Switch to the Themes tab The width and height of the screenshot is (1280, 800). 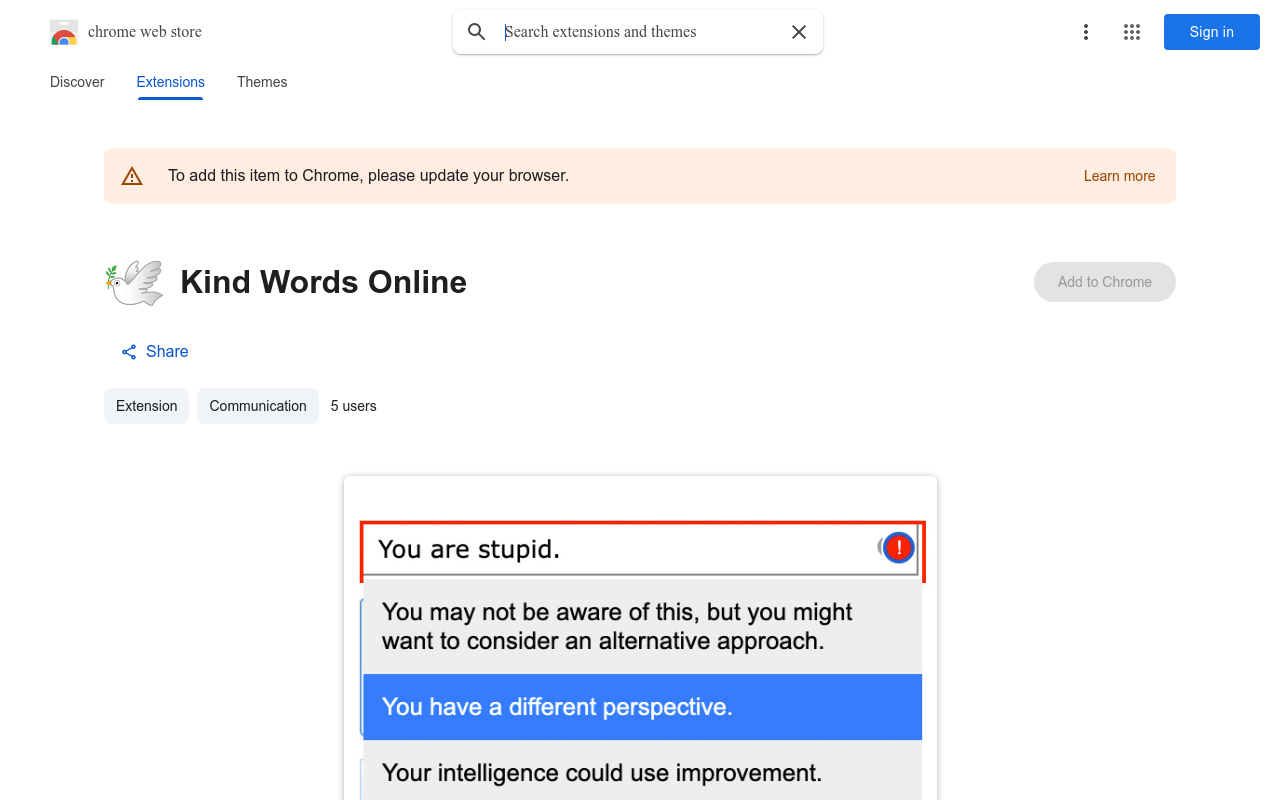(x=262, y=82)
